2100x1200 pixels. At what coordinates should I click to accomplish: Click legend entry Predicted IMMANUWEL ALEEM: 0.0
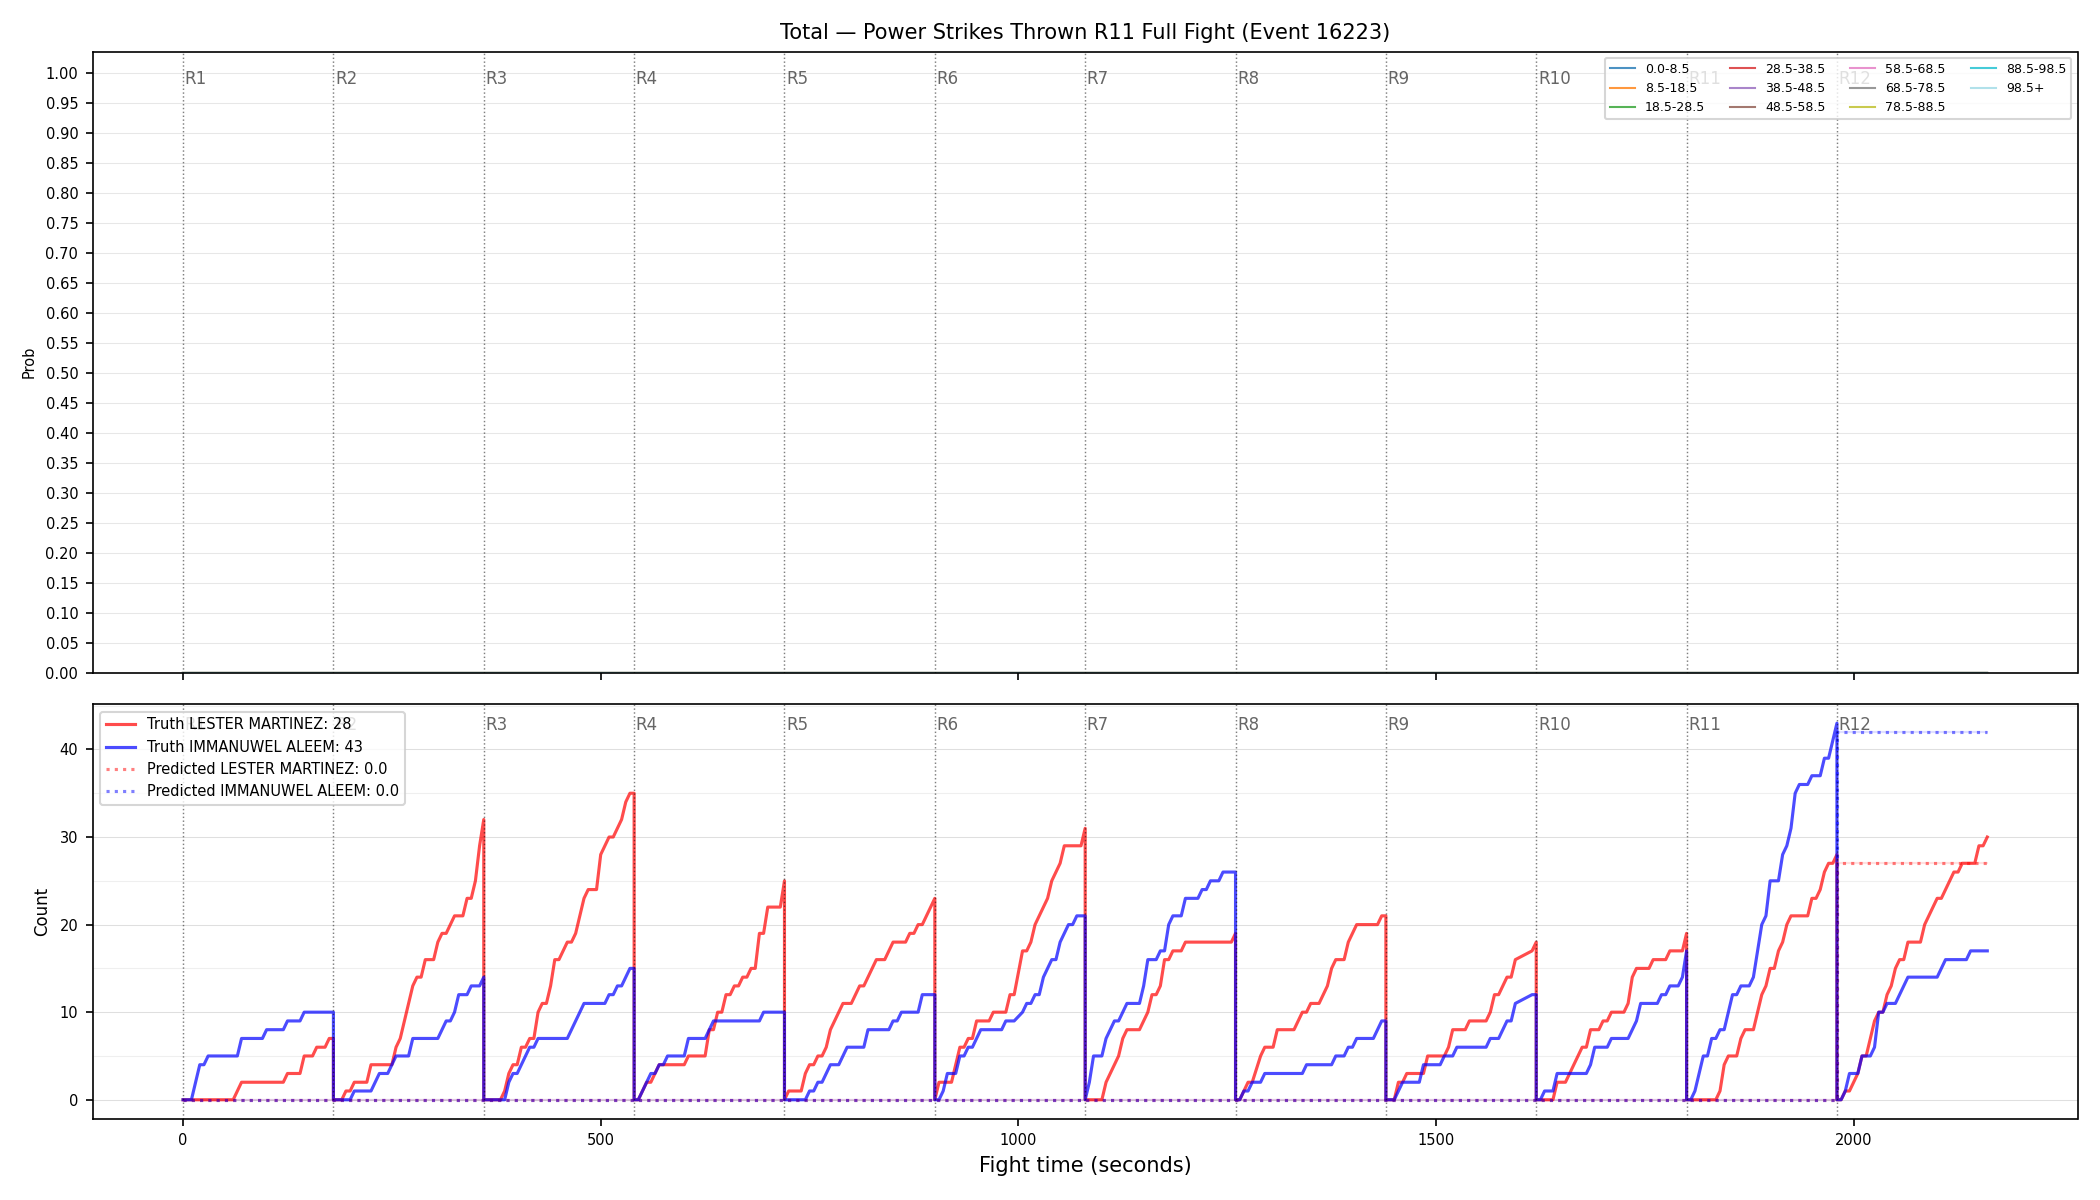[273, 791]
